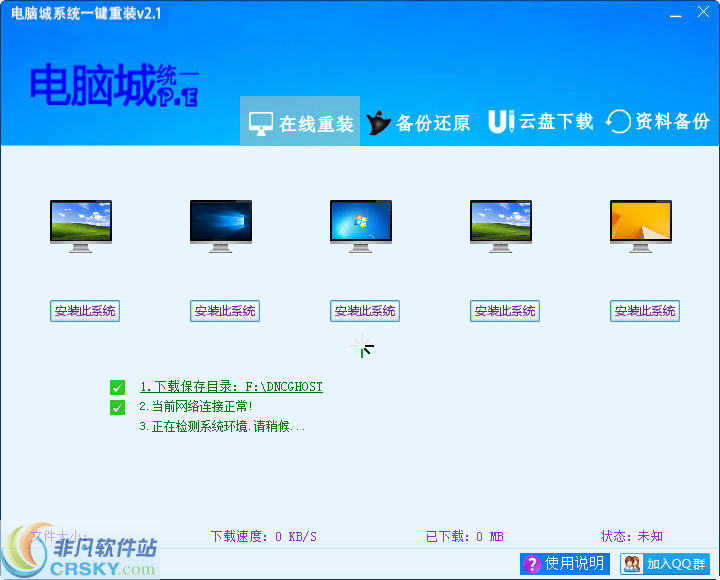The height and width of the screenshot is (580, 720).
Task: Click 安装此系统 under the Windows 10 monitor
Action: click(225, 311)
